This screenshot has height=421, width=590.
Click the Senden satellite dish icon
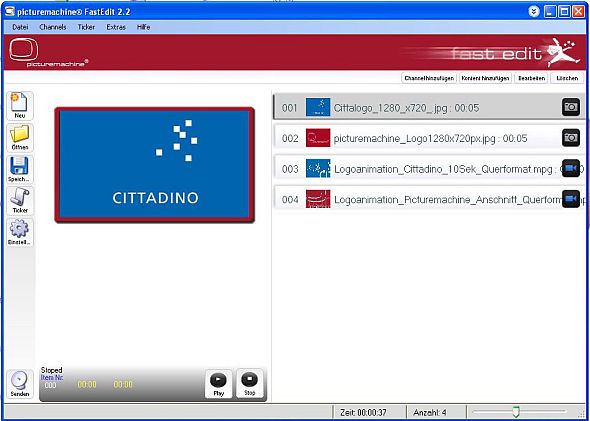click(20, 384)
